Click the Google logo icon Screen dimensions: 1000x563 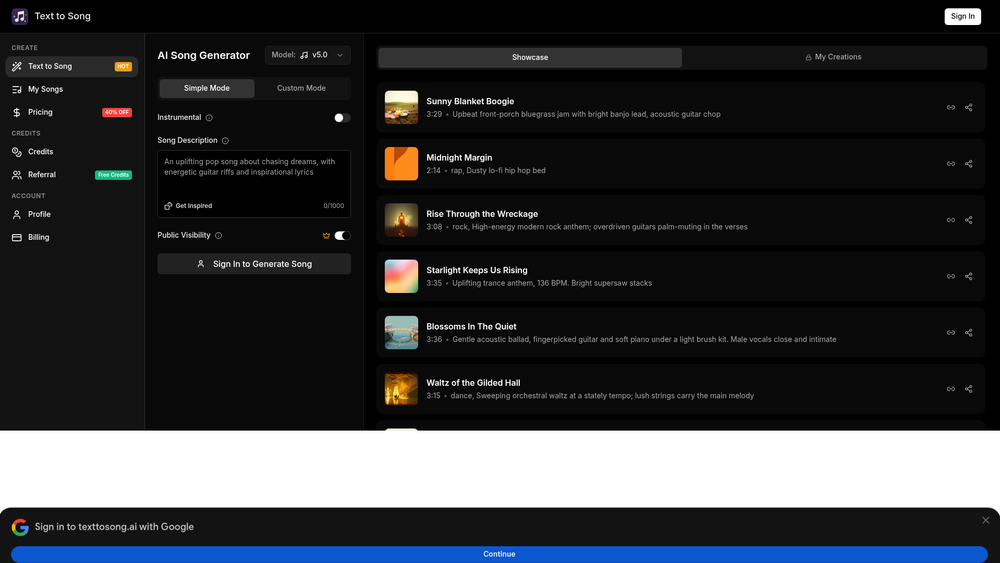pos(20,527)
